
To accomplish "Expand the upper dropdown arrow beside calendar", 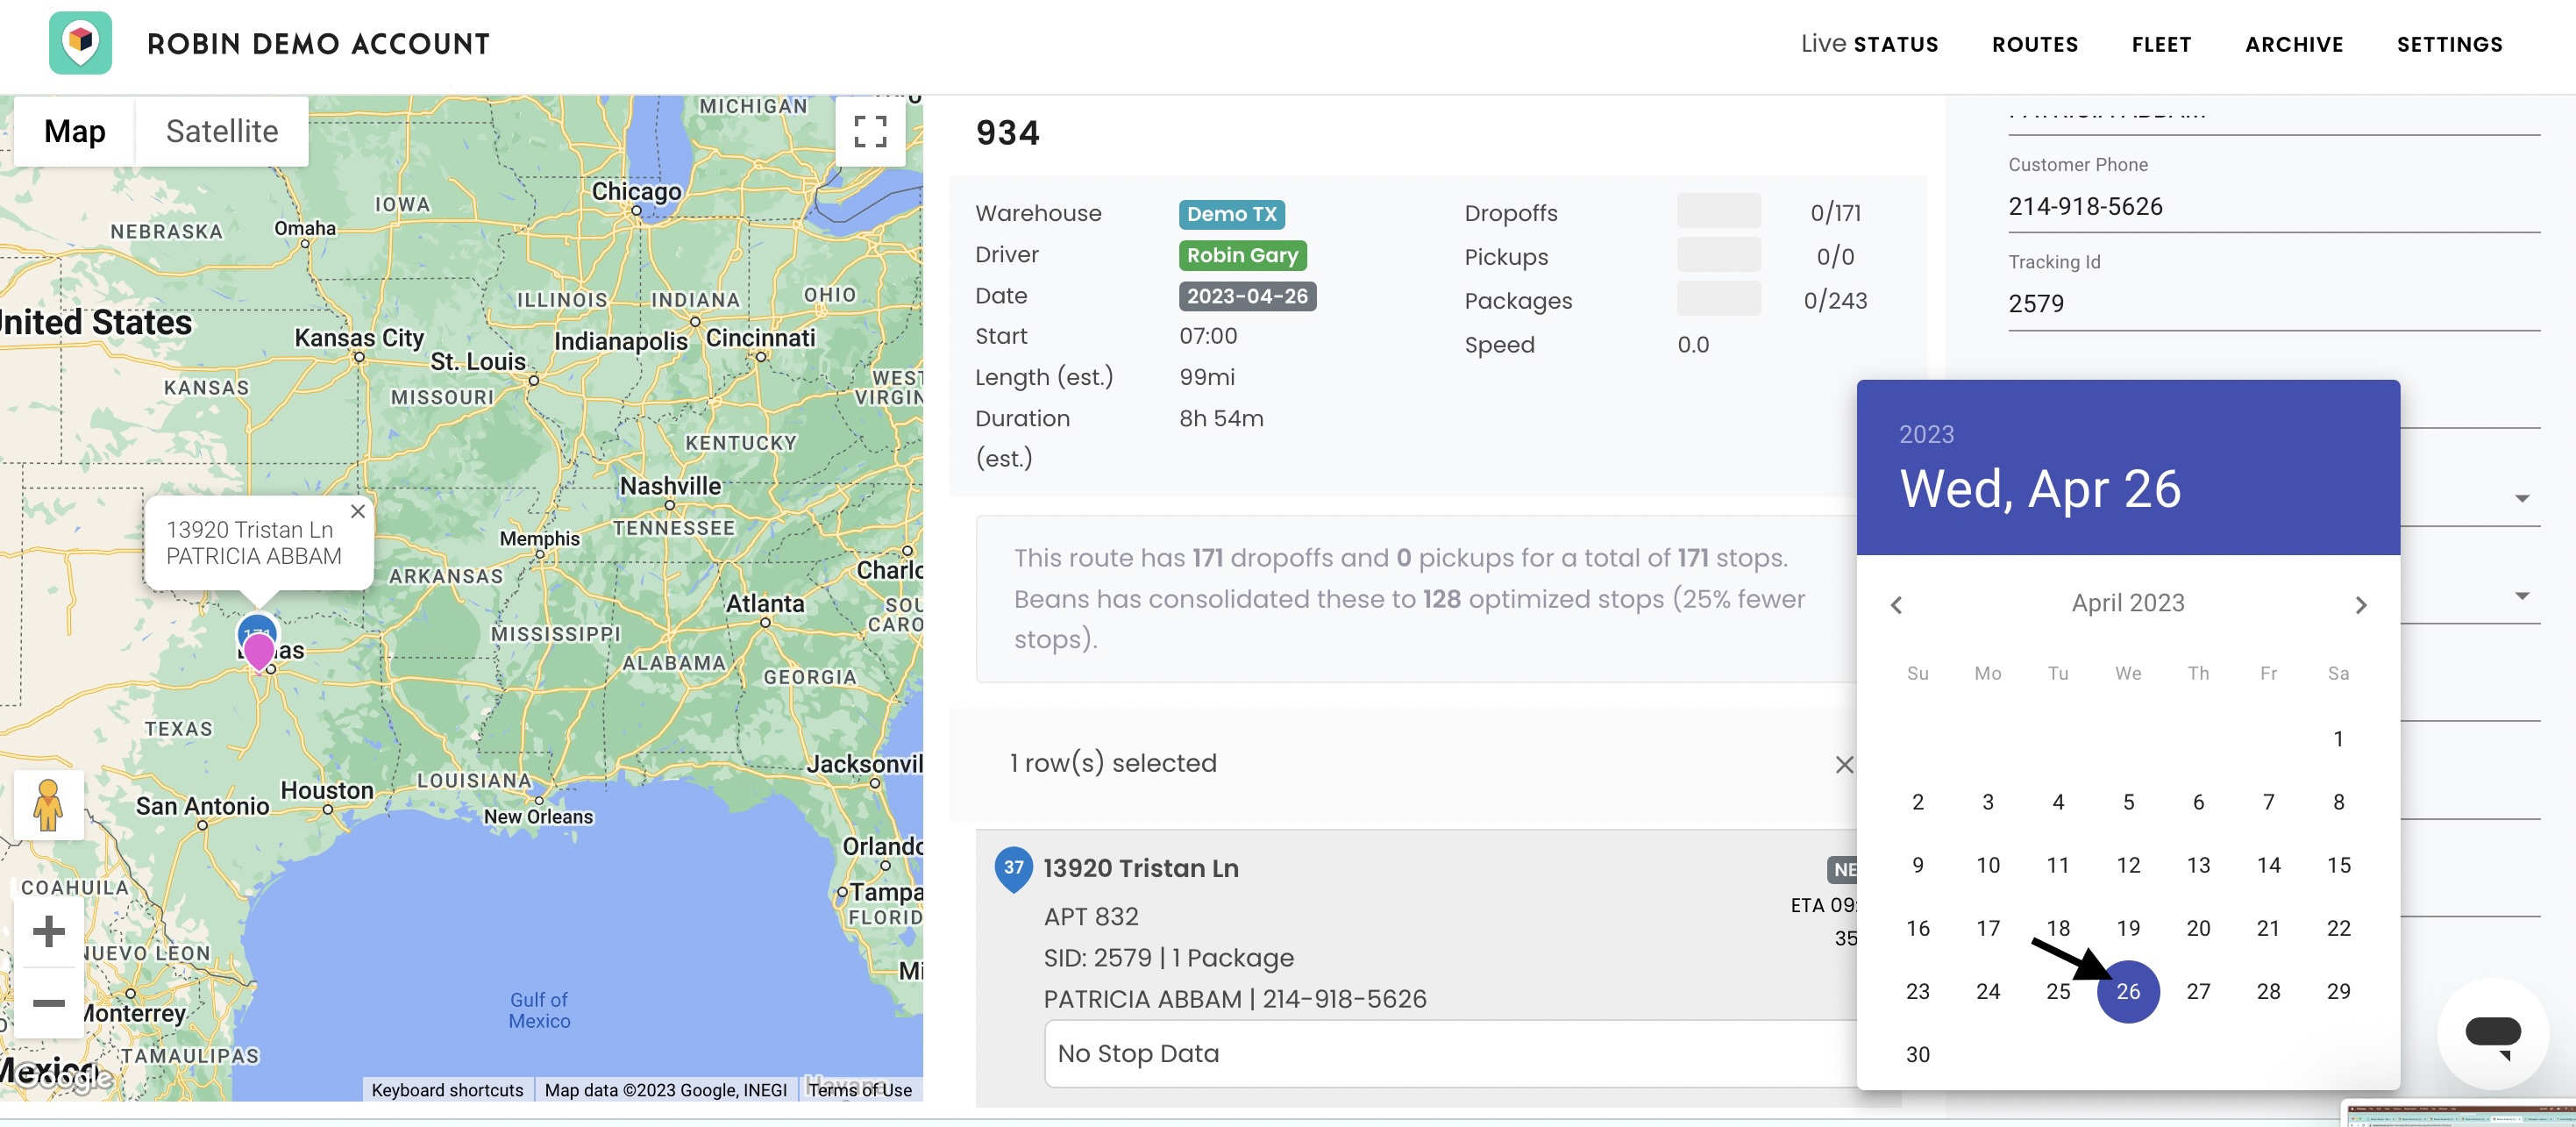I will coord(2521,498).
